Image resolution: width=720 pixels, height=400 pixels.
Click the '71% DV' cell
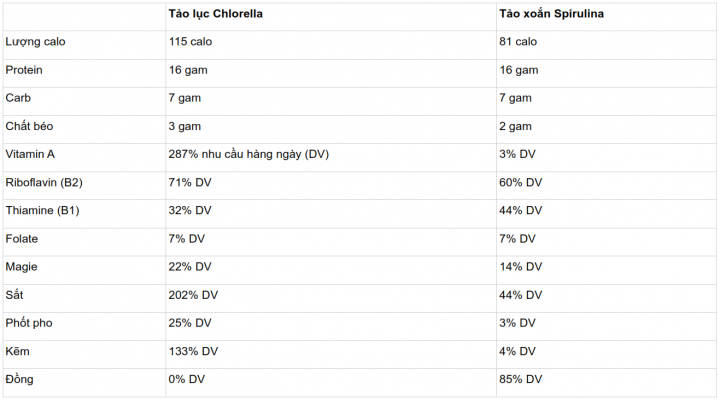tap(190, 183)
